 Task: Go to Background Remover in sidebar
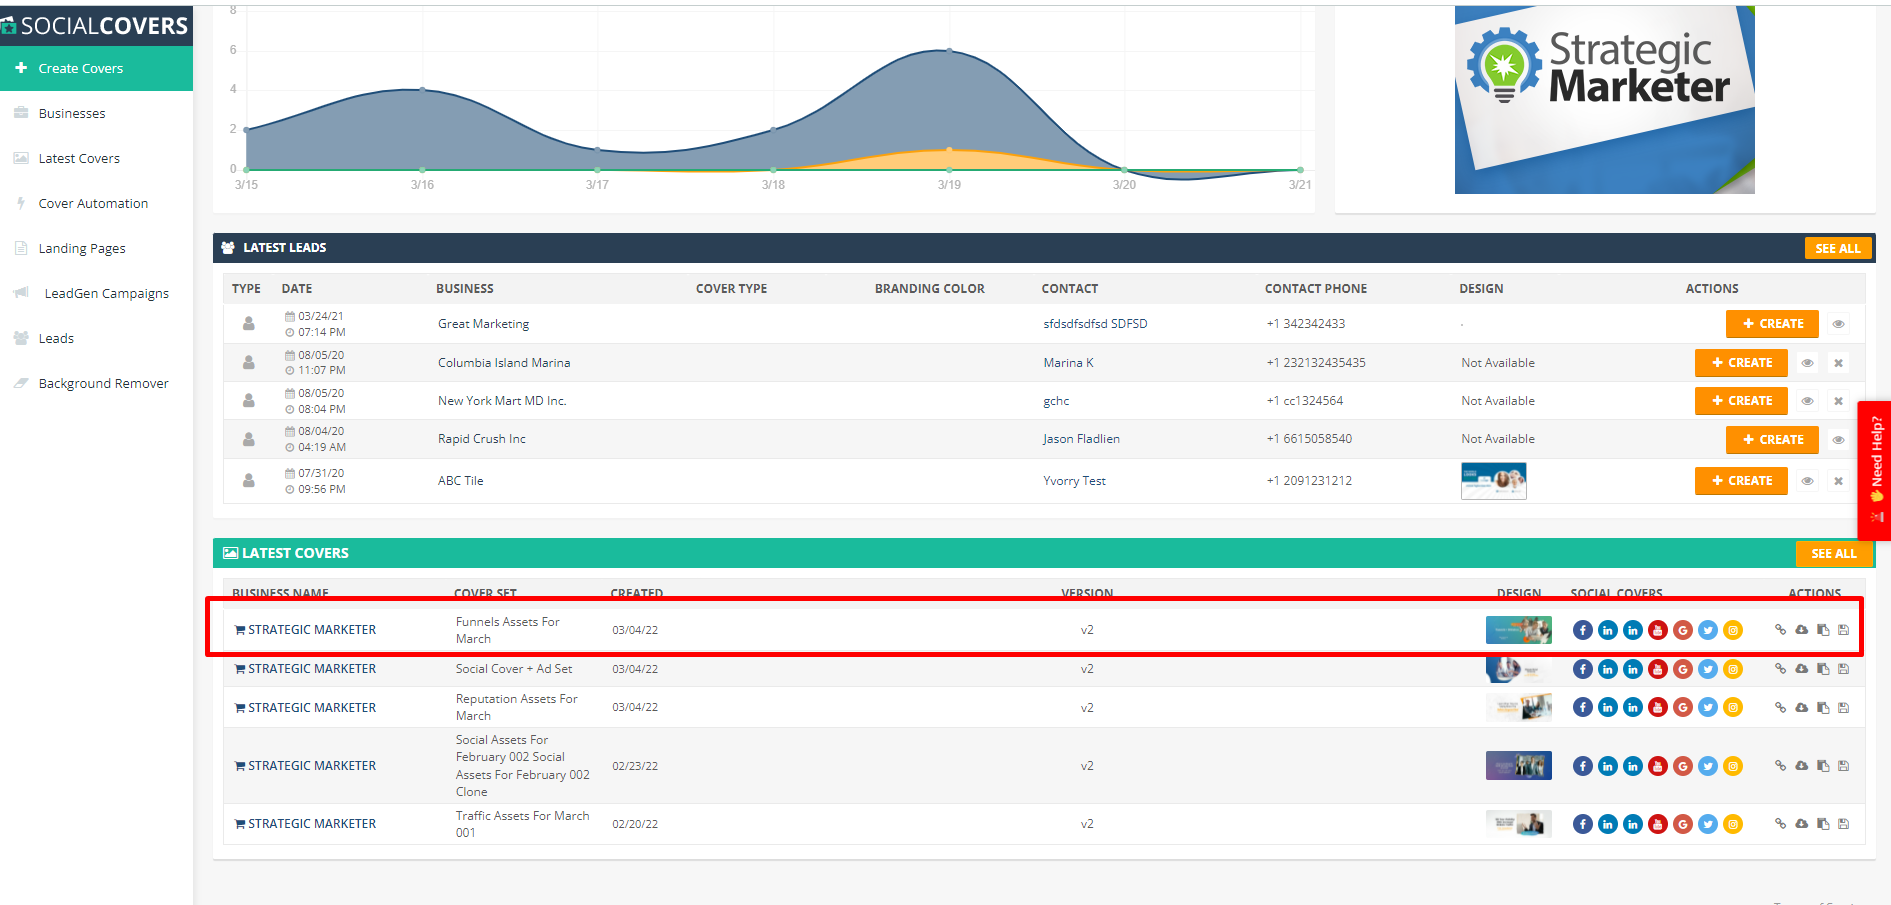pos(103,383)
